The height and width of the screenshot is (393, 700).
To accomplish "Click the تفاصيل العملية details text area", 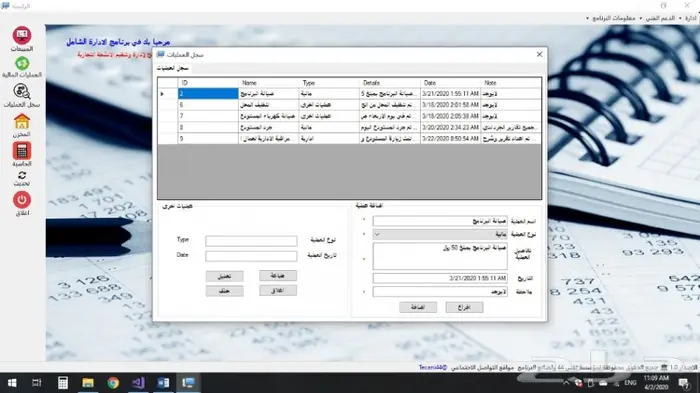I will click(440, 256).
